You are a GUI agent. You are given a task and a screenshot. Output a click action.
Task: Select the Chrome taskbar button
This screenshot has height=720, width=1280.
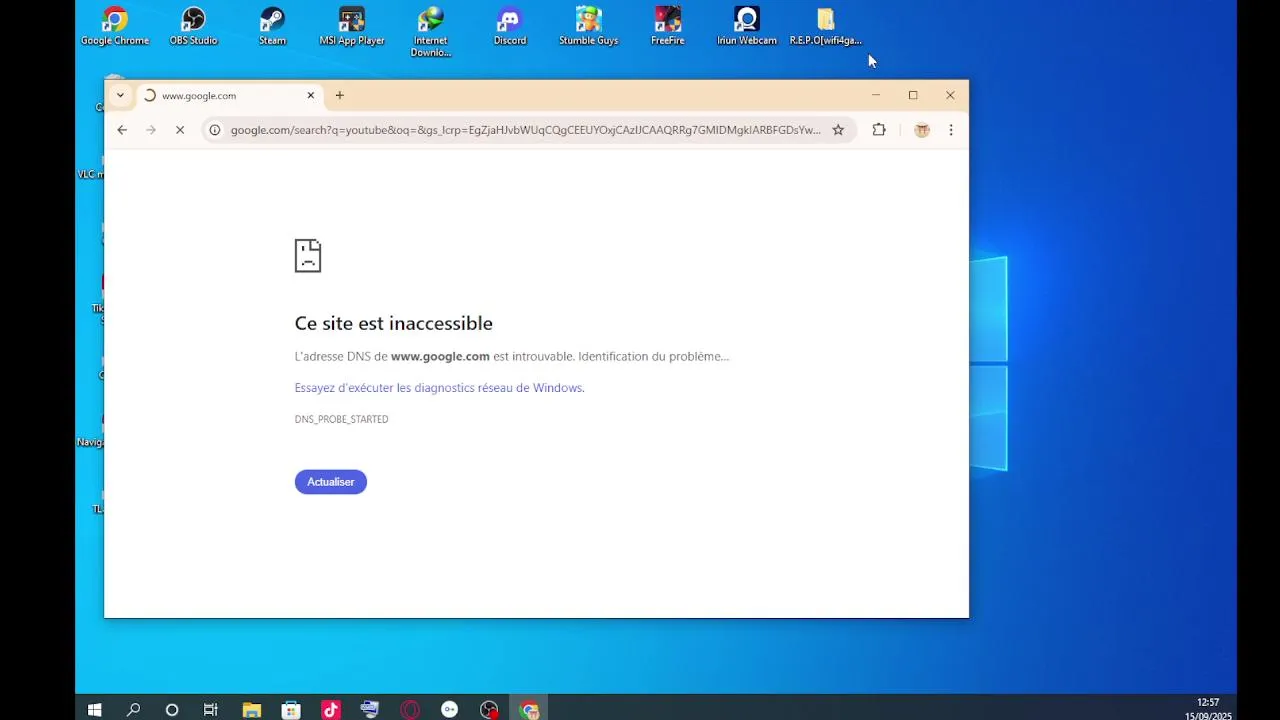pos(530,710)
